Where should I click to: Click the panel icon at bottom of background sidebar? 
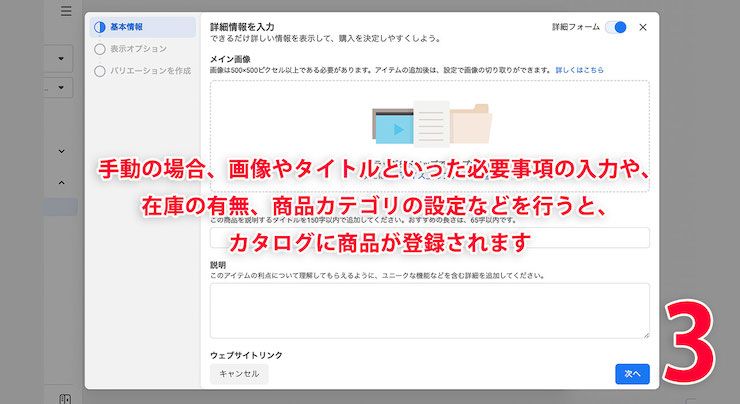point(65,399)
